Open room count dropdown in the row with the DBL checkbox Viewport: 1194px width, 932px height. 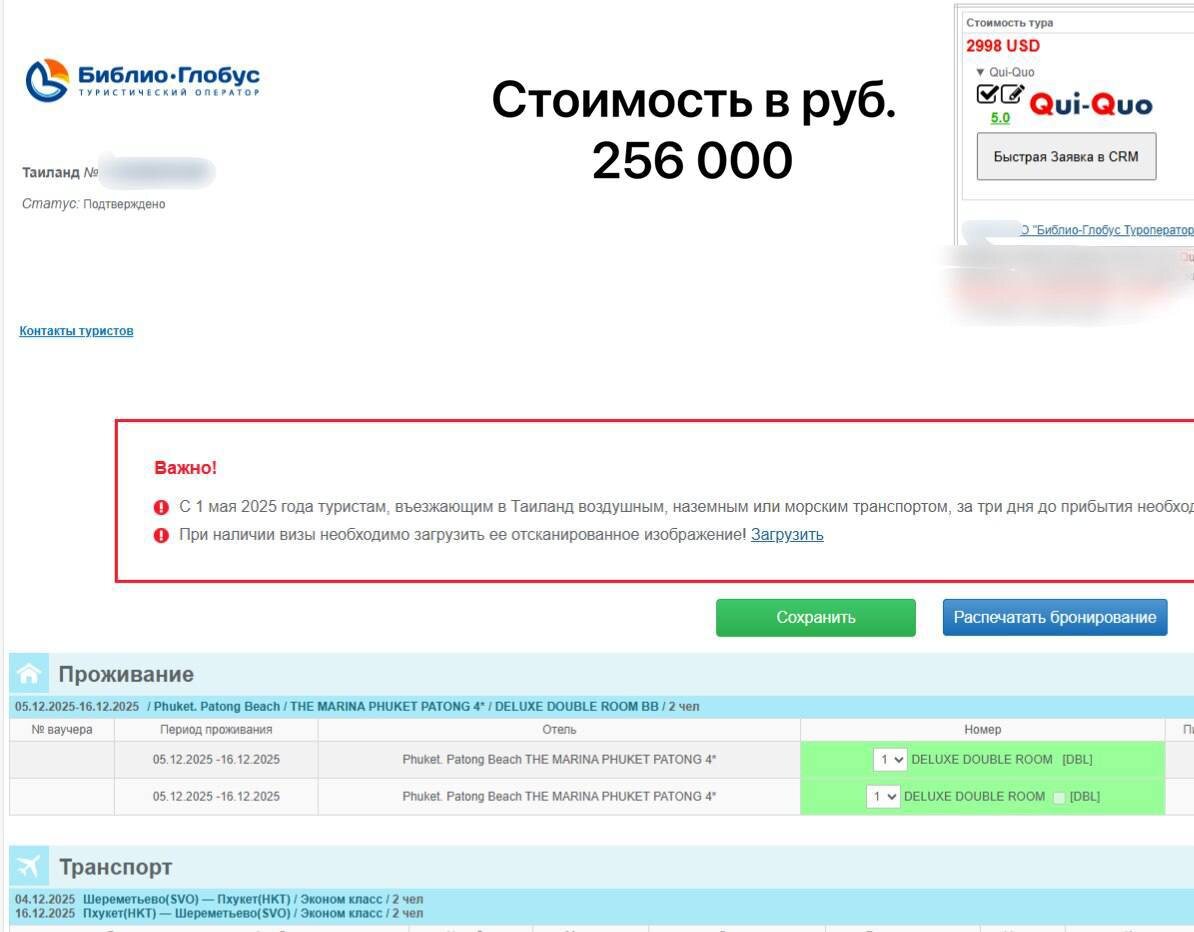click(883, 796)
